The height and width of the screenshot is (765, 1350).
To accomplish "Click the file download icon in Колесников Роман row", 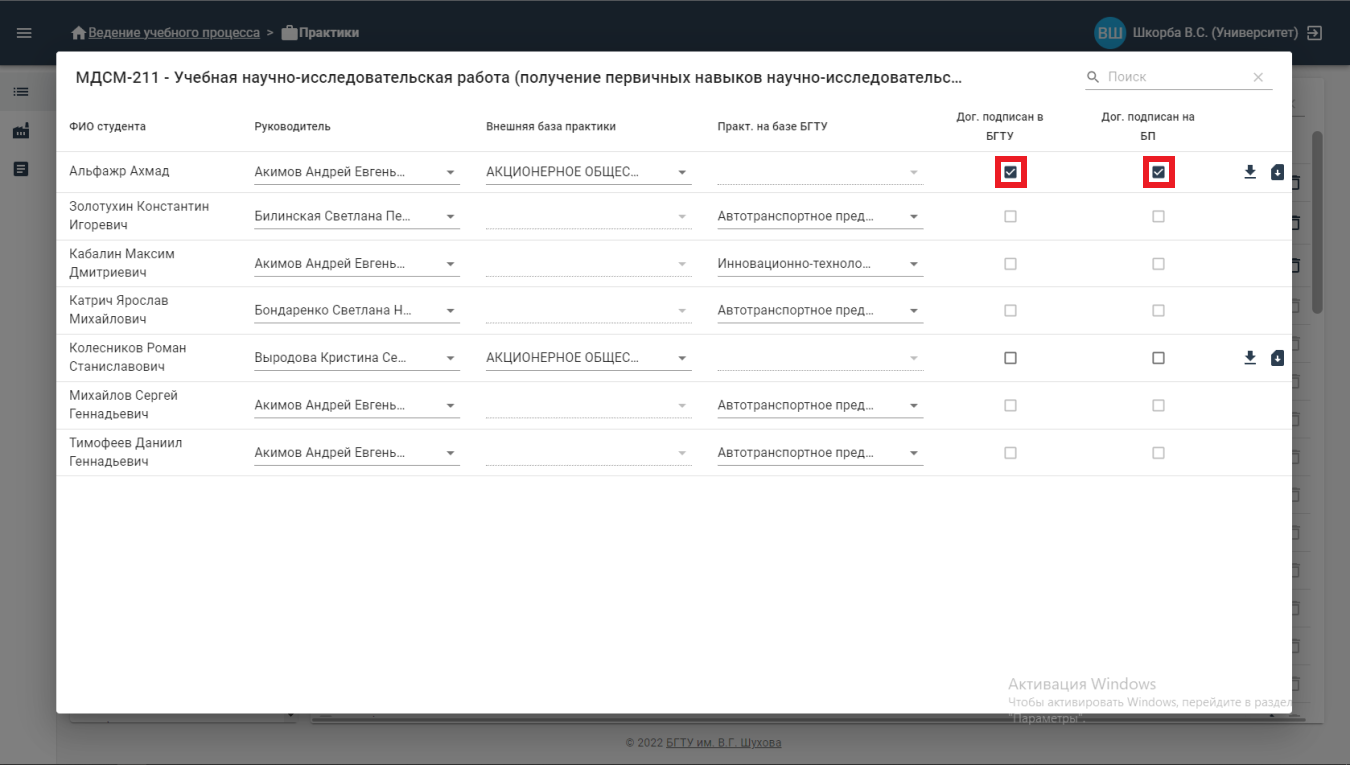I will 1277,358.
